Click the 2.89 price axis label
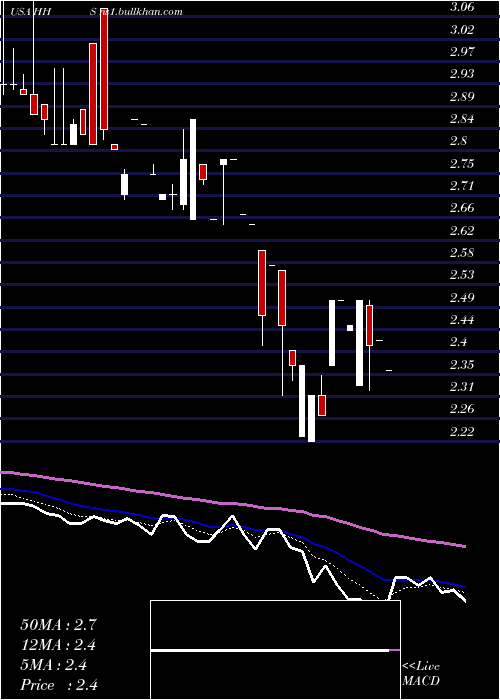 pos(462,96)
